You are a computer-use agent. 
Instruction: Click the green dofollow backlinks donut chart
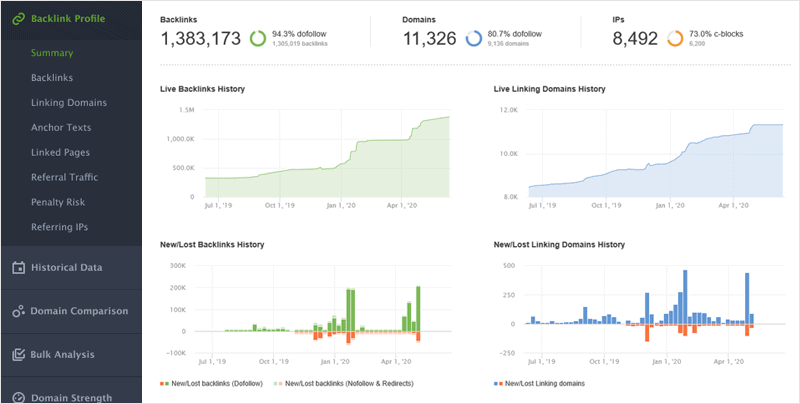258,38
